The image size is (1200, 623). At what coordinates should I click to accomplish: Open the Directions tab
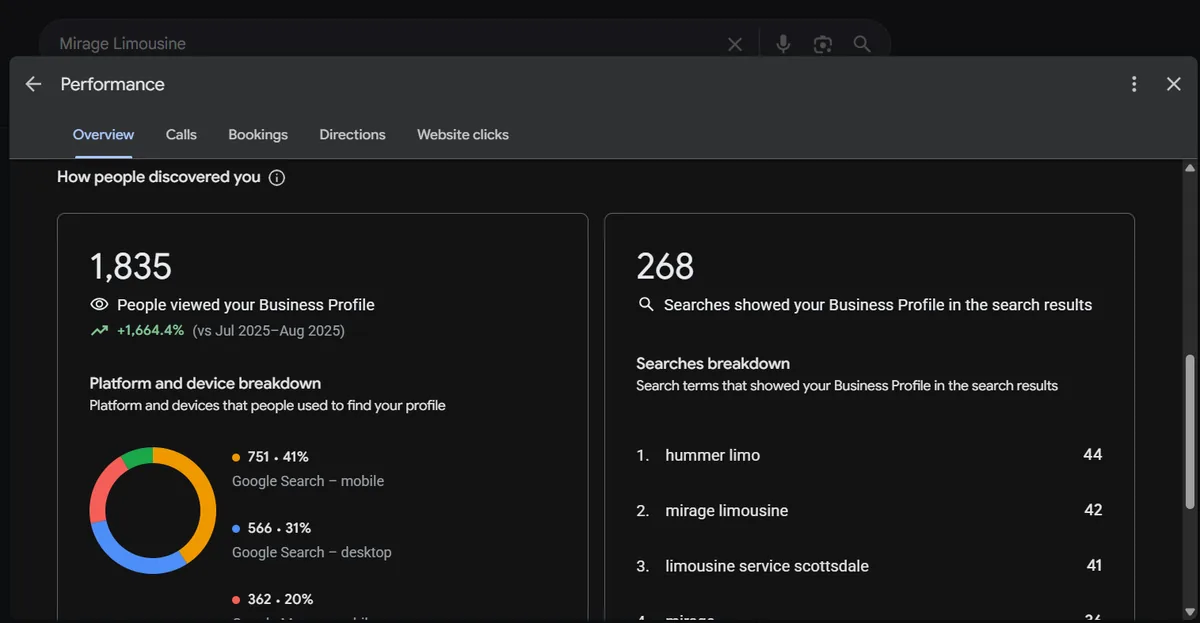(x=352, y=134)
